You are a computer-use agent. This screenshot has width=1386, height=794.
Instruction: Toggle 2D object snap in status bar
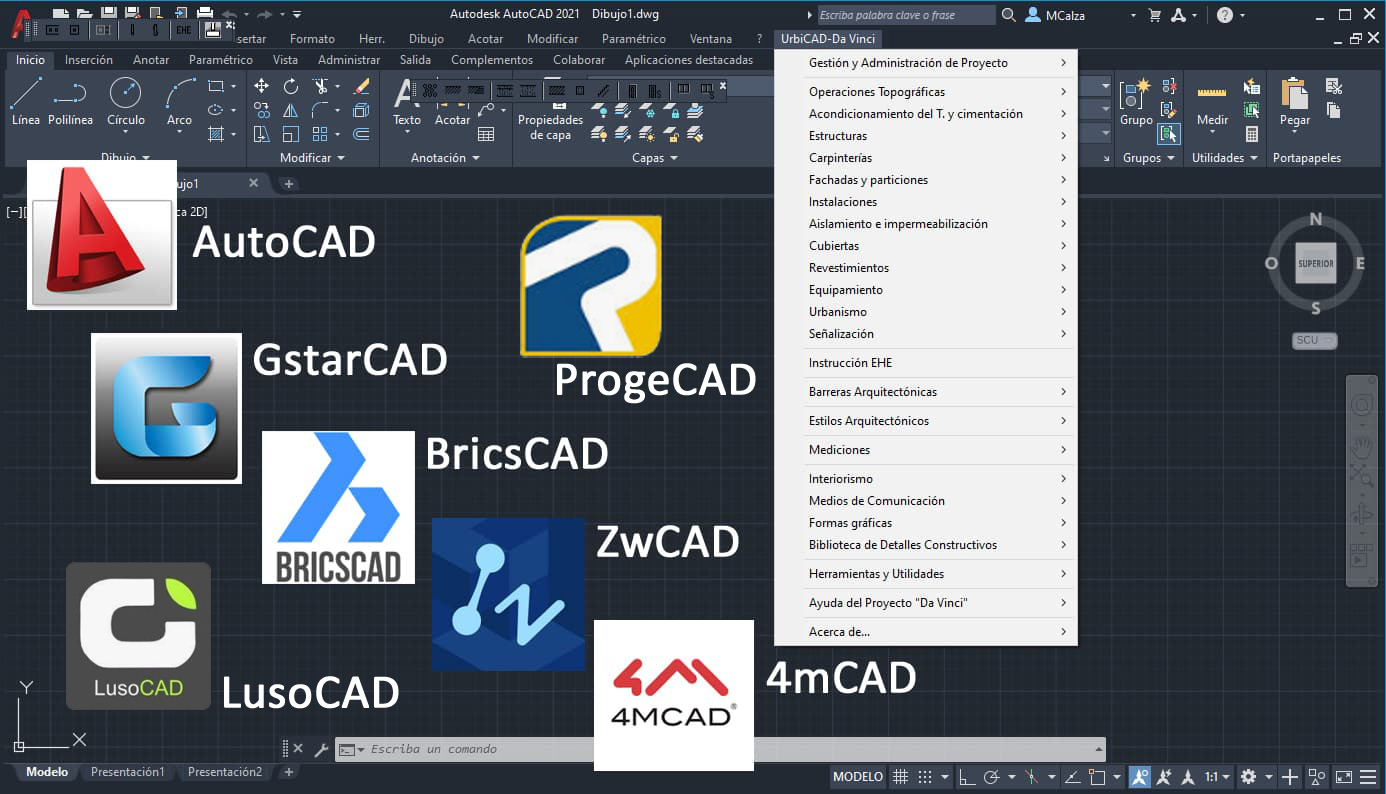click(1097, 777)
